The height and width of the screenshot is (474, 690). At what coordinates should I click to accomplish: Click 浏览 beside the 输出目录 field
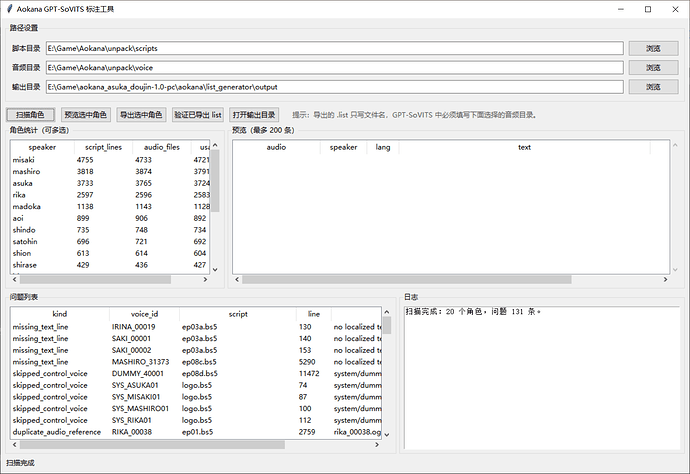653,88
